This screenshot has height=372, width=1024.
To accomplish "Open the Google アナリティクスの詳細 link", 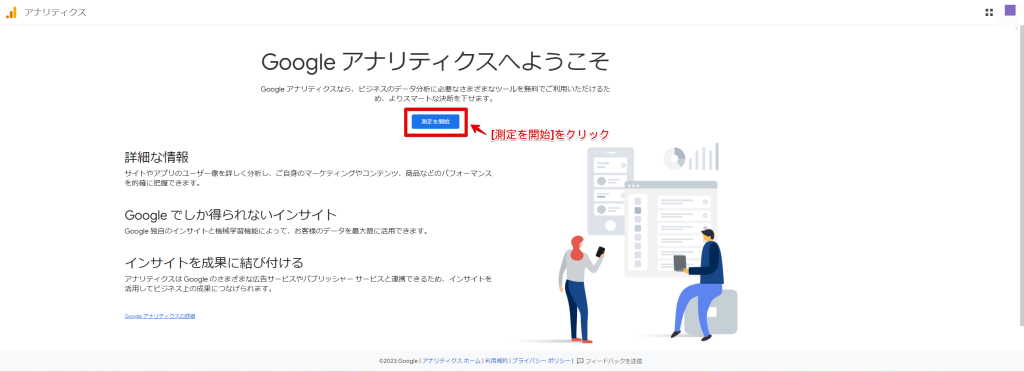I will (159, 316).
